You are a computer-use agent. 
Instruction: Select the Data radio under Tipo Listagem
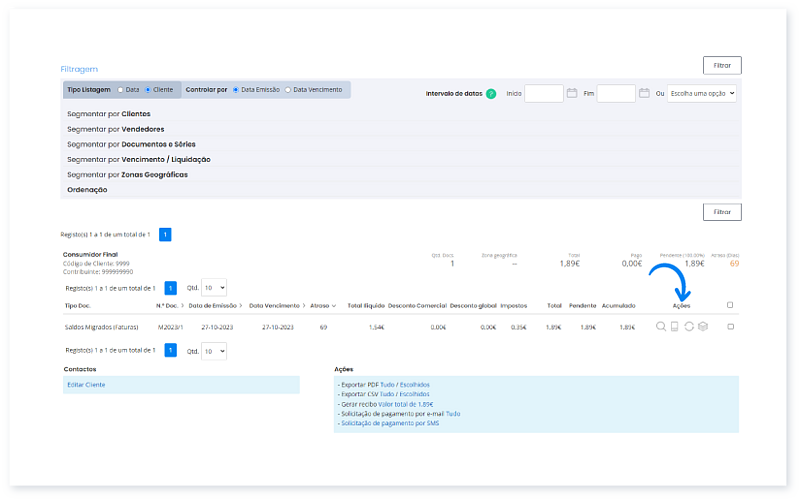[x=120, y=90]
